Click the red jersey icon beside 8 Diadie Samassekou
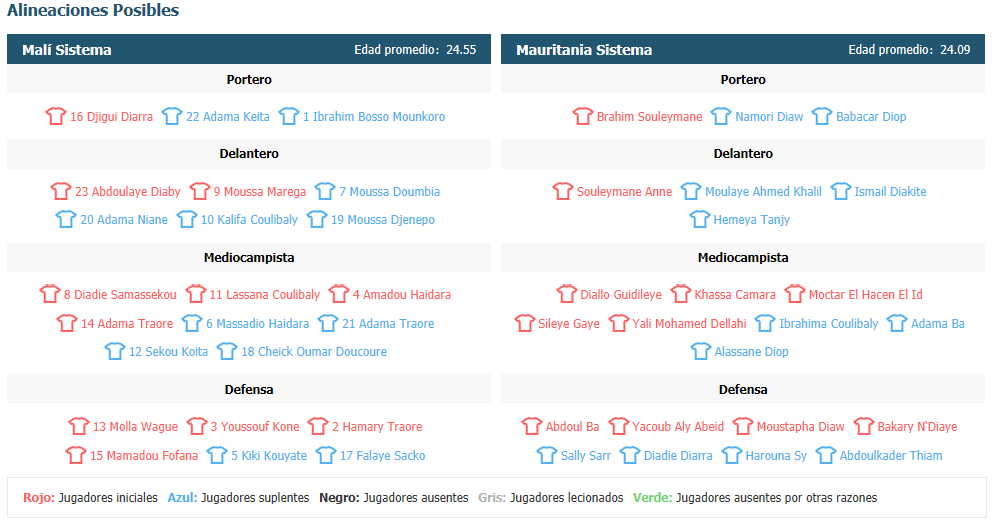Viewport: 993px width, 522px height. click(49, 294)
